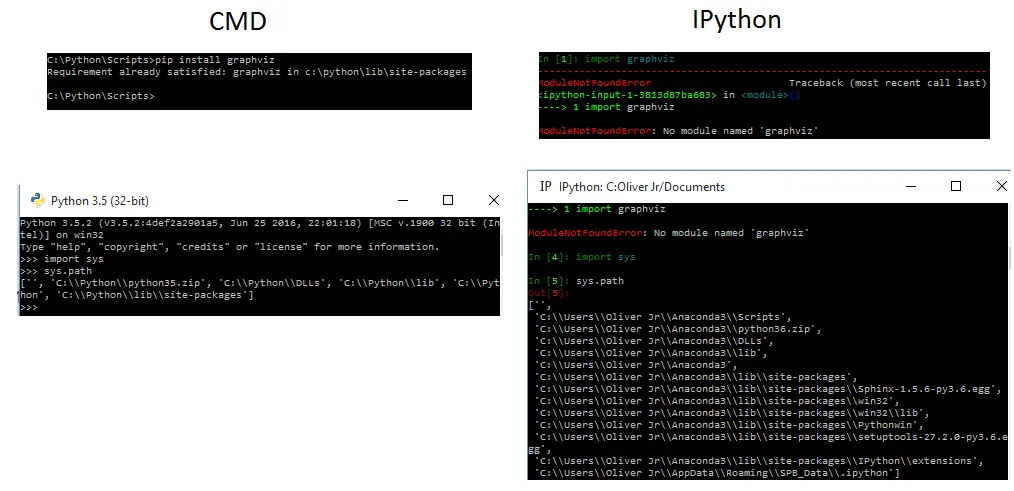Maximize the Python 3.5 (32-bit) window
1014x491 pixels.
coord(448,200)
